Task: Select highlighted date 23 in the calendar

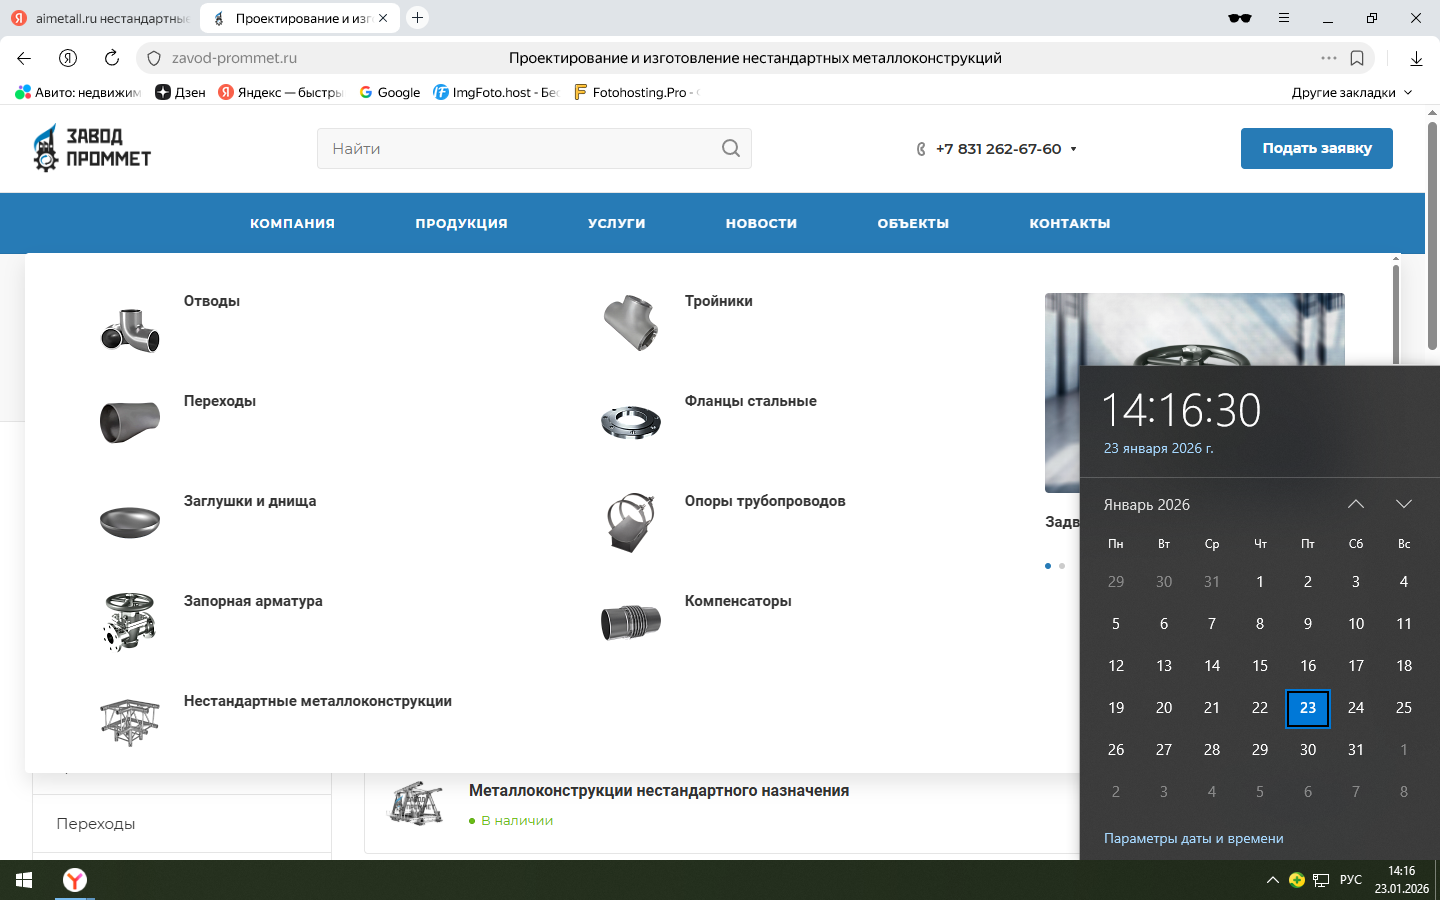Action: coord(1308,708)
